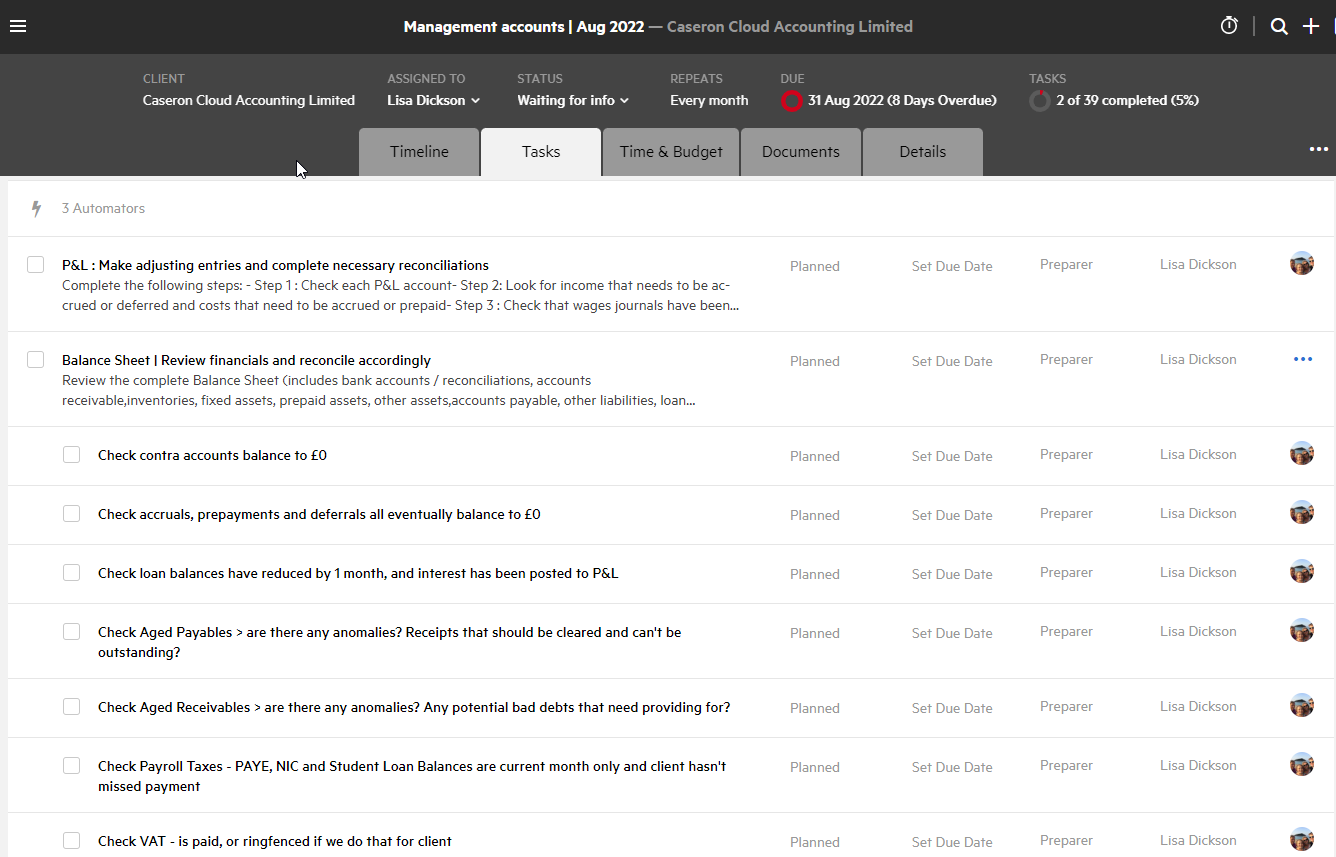
Task: Open the Waiting for info status dropdown
Action: (573, 100)
